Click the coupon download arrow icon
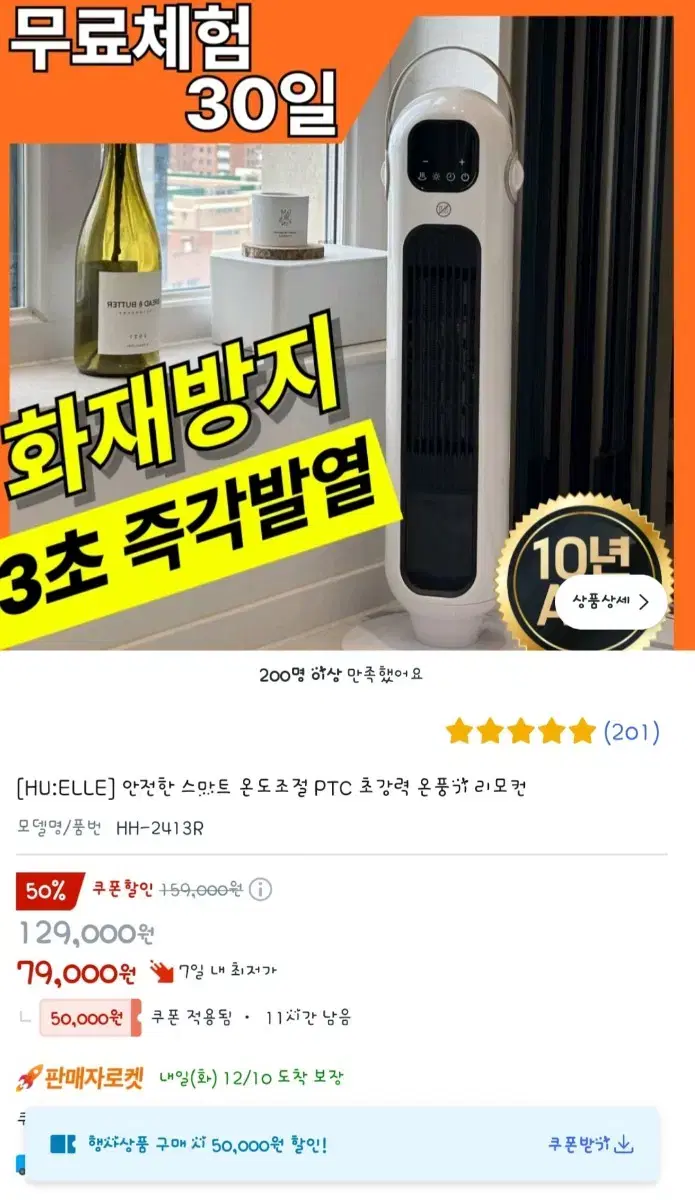Screen dimensions: 695x1200 tap(625, 1144)
